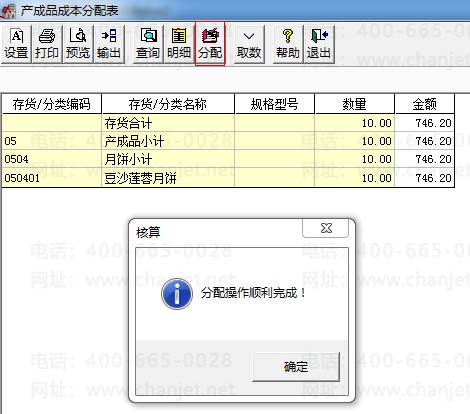Select the 产成品小计 cell
This screenshot has width=470, height=414.
(168, 141)
